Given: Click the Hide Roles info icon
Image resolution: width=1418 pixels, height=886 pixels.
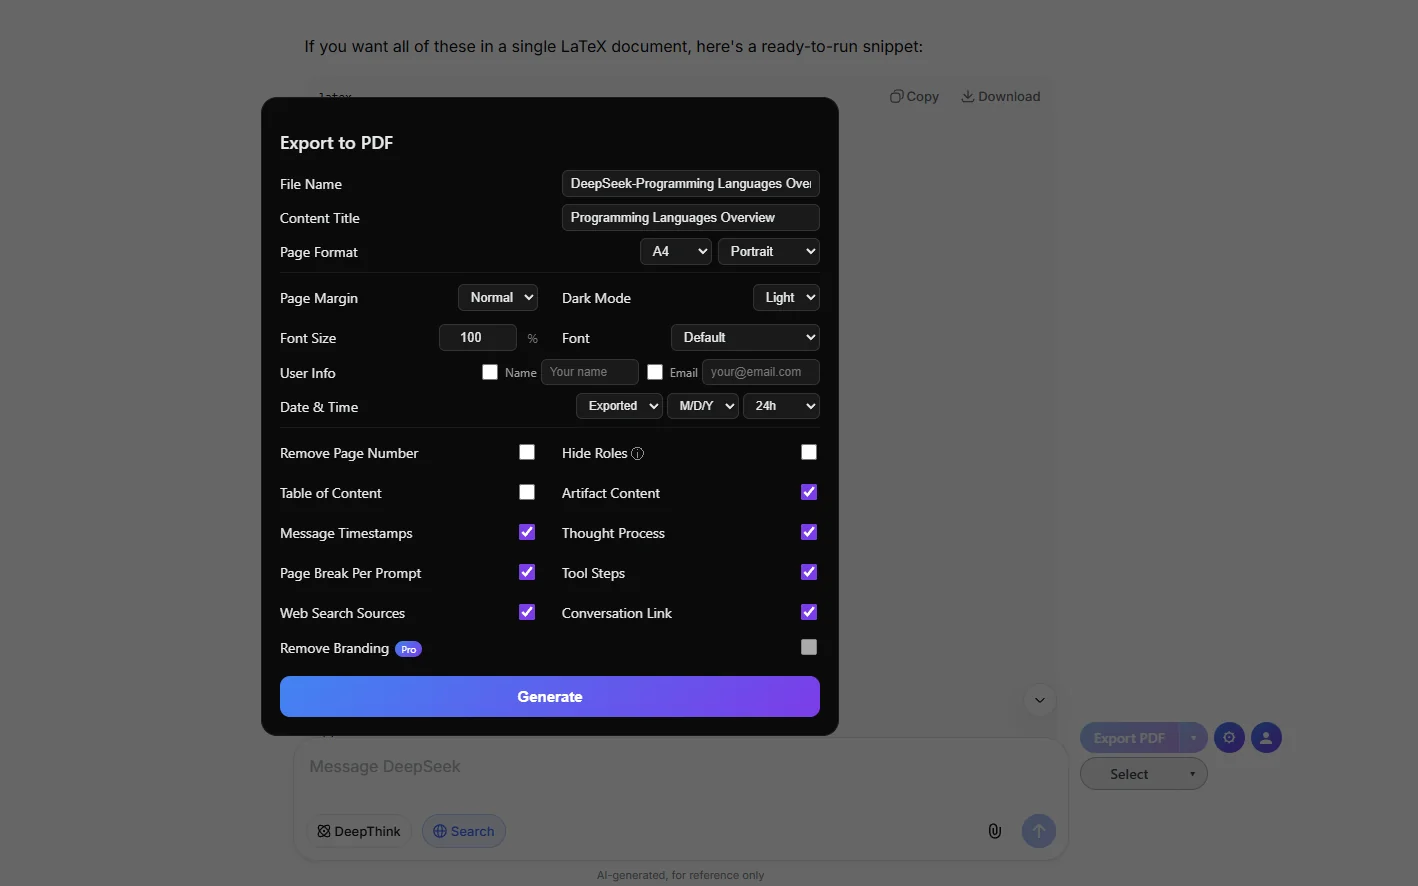Looking at the screenshot, I should click(x=638, y=454).
